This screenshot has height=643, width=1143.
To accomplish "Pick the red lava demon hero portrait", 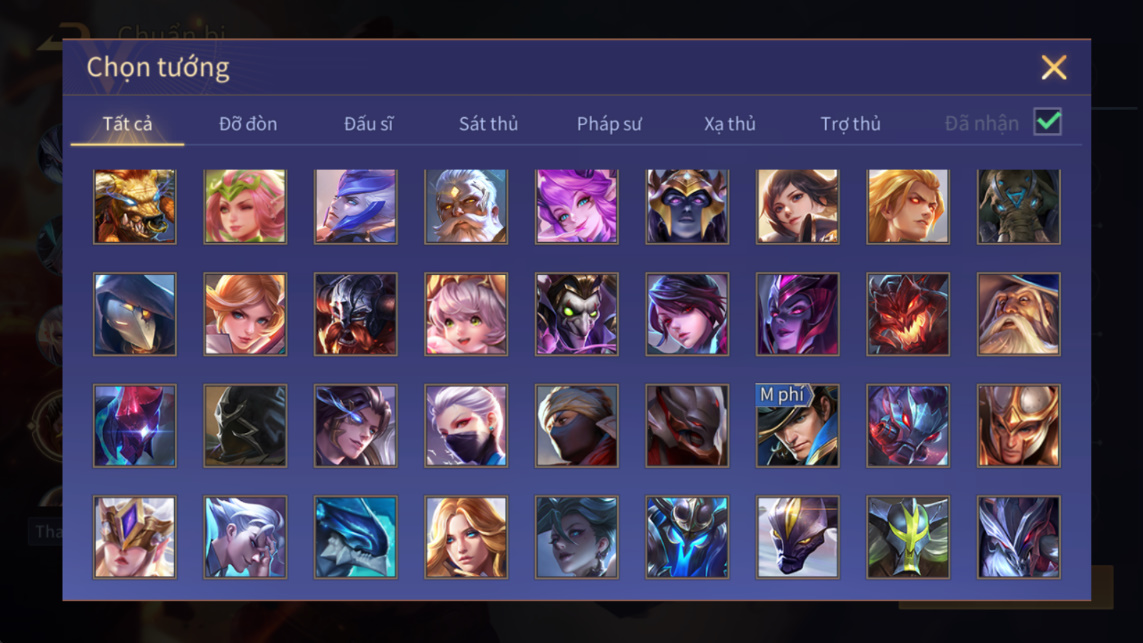I will 908,314.
